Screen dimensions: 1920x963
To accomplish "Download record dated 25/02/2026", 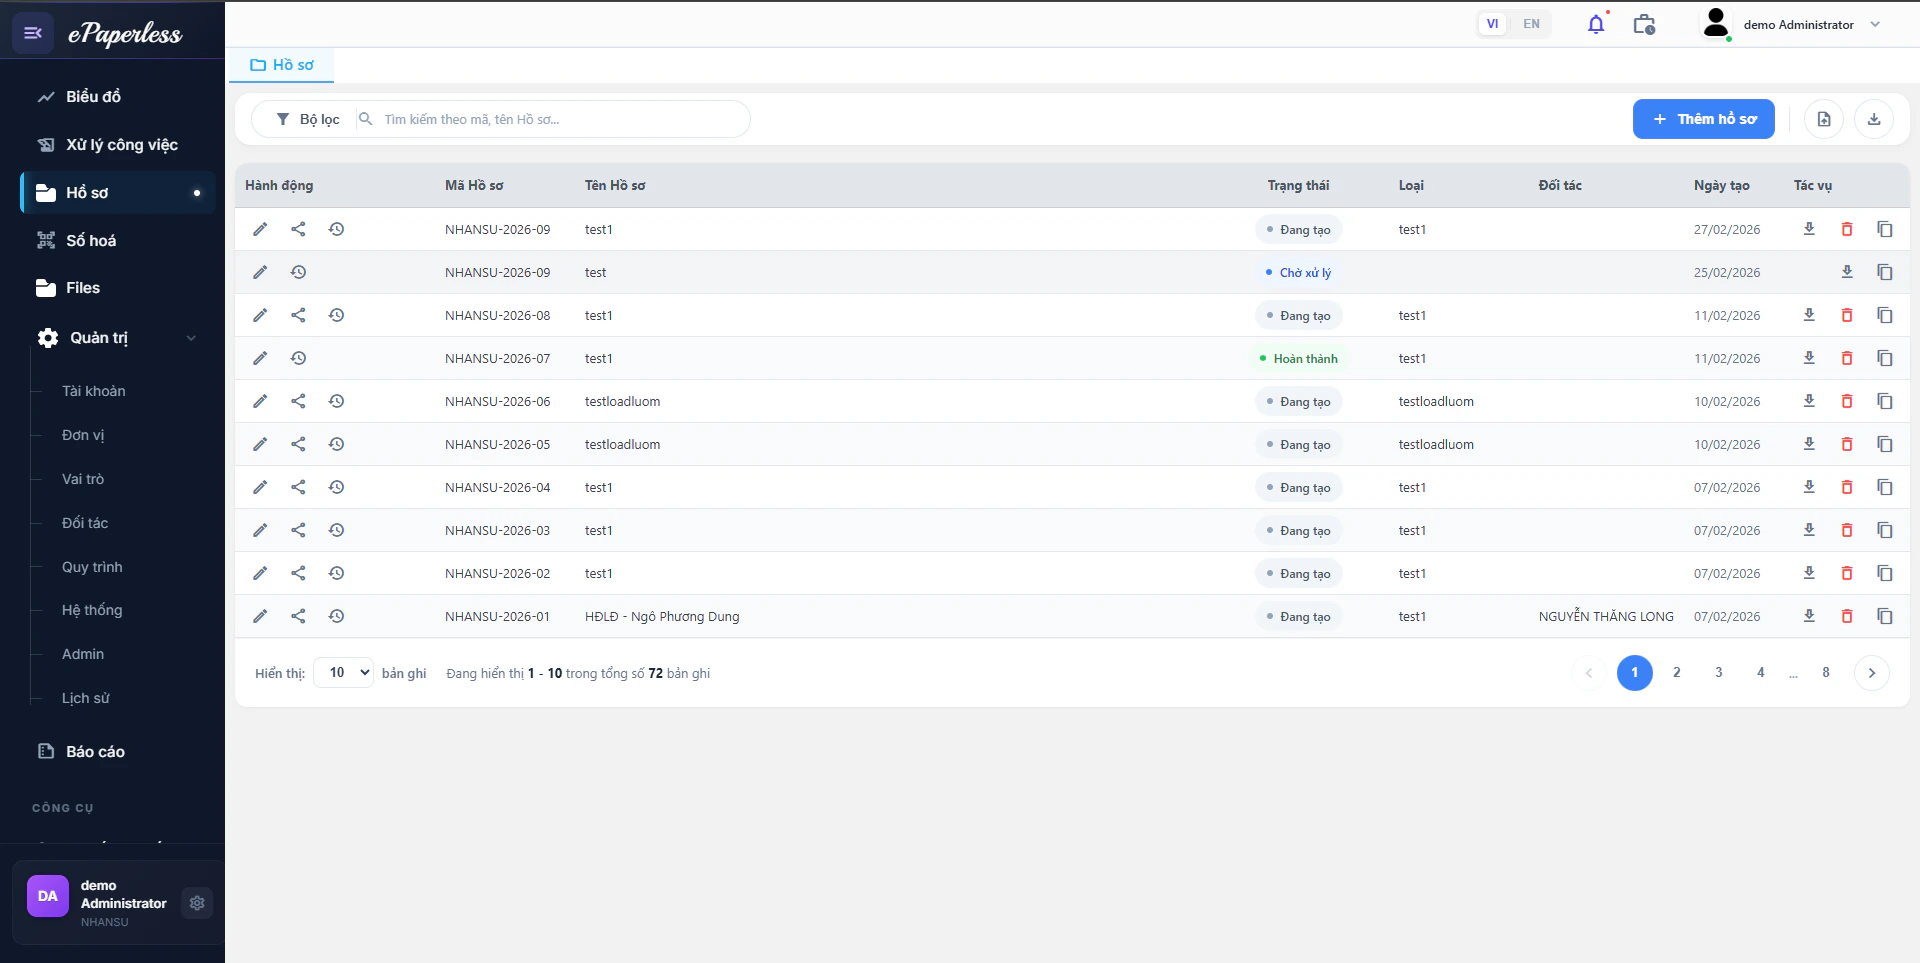I will pos(1847,272).
